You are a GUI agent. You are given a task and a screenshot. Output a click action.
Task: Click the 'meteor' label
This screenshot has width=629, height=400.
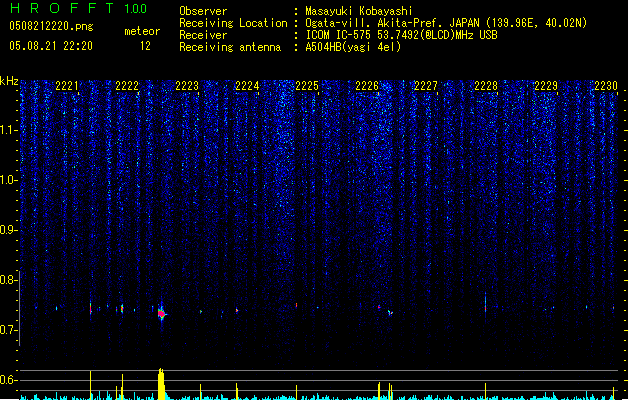[142, 31]
